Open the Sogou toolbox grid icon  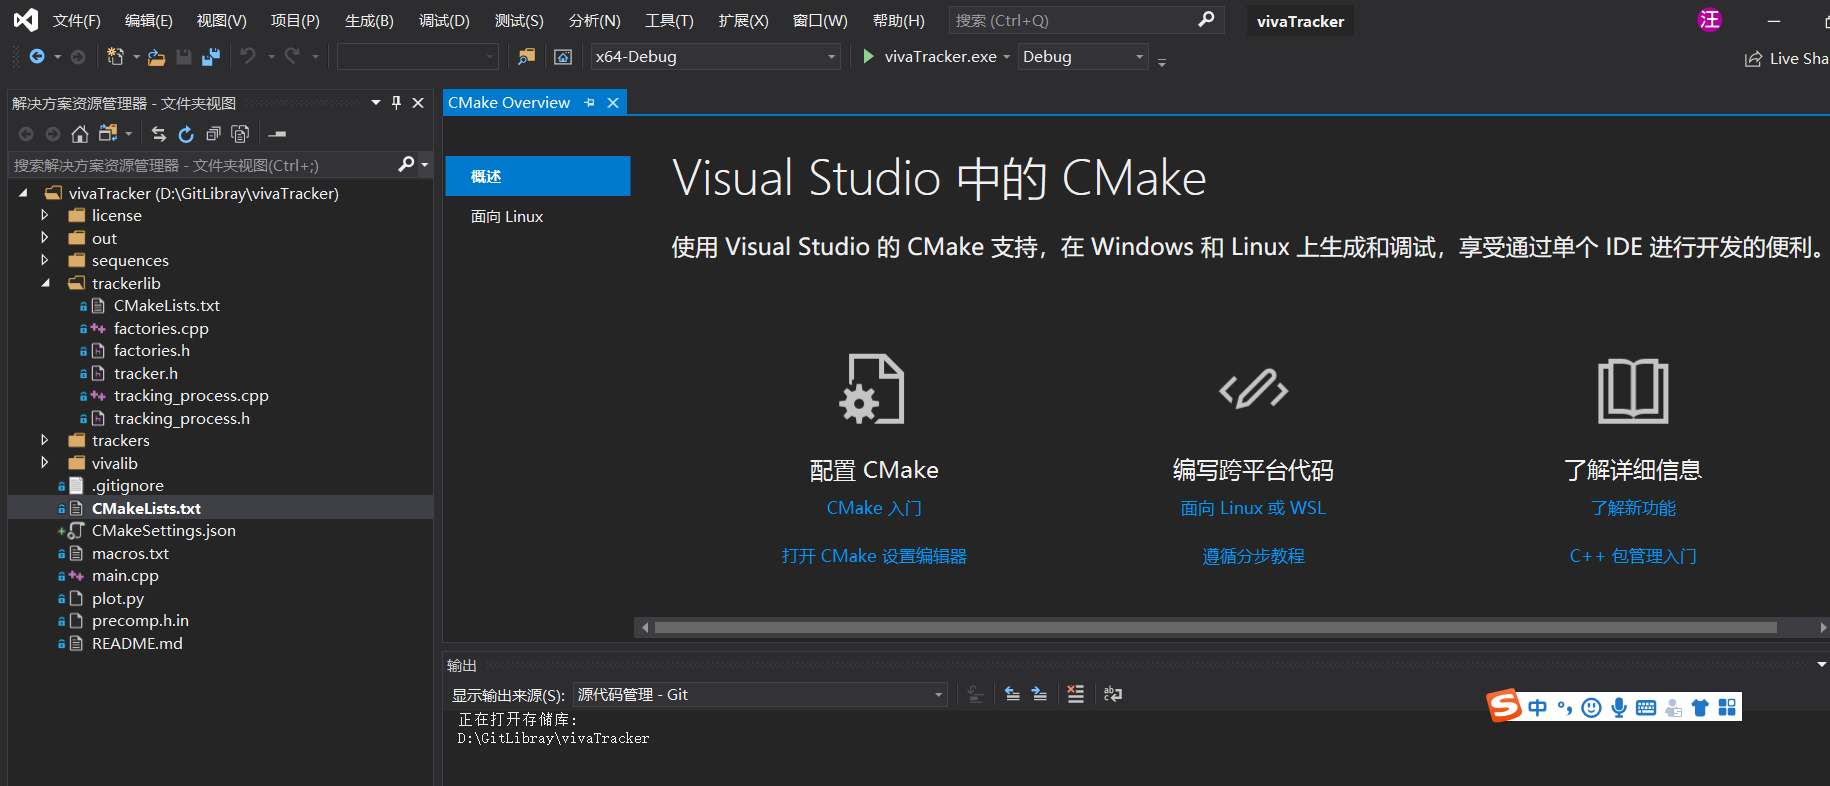point(1727,708)
